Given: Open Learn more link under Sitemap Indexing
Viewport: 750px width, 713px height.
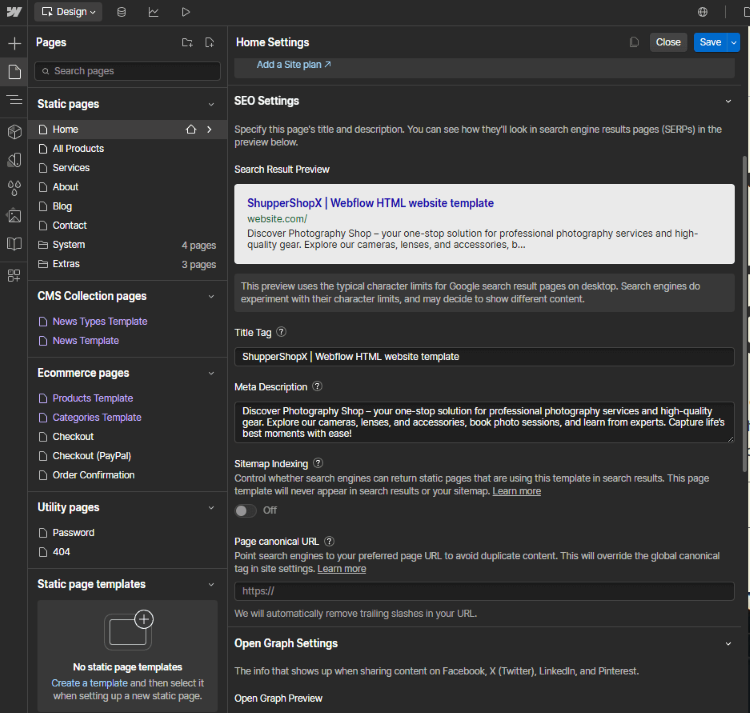Looking at the screenshot, I should [517, 491].
